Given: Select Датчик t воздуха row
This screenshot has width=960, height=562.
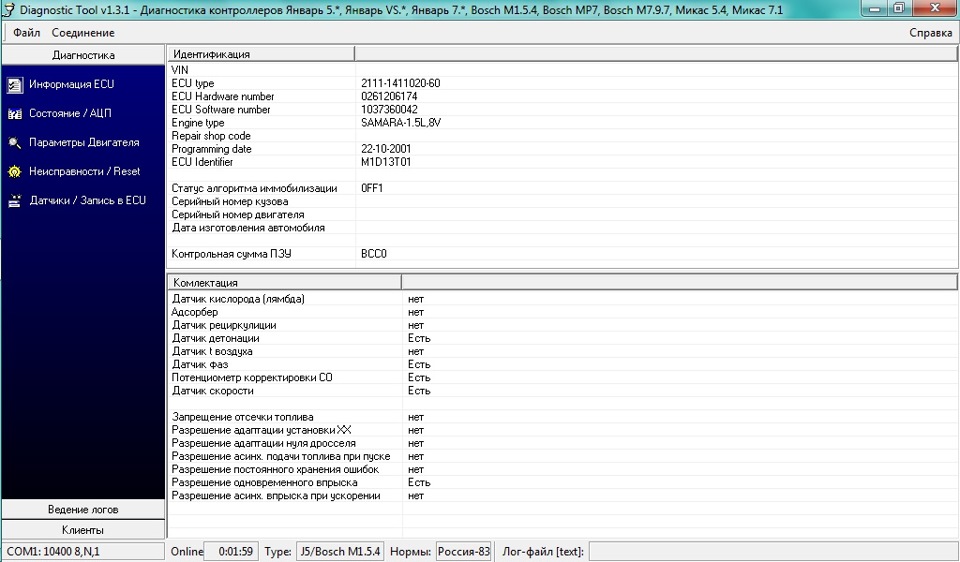Looking at the screenshot, I should (562, 352).
